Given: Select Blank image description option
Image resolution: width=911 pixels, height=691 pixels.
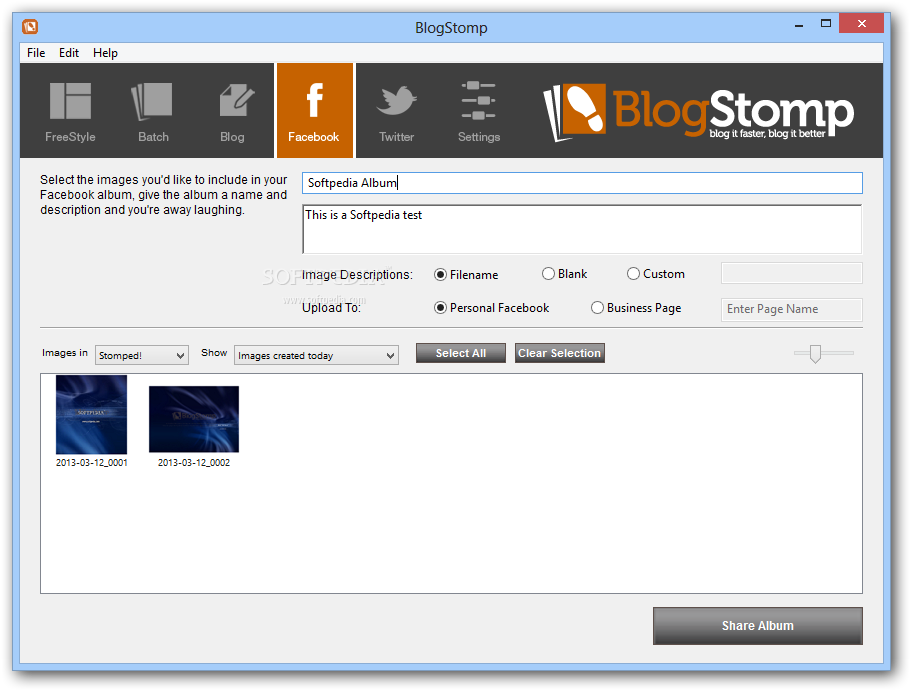Looking at the screenshot, I should [564, 274].
